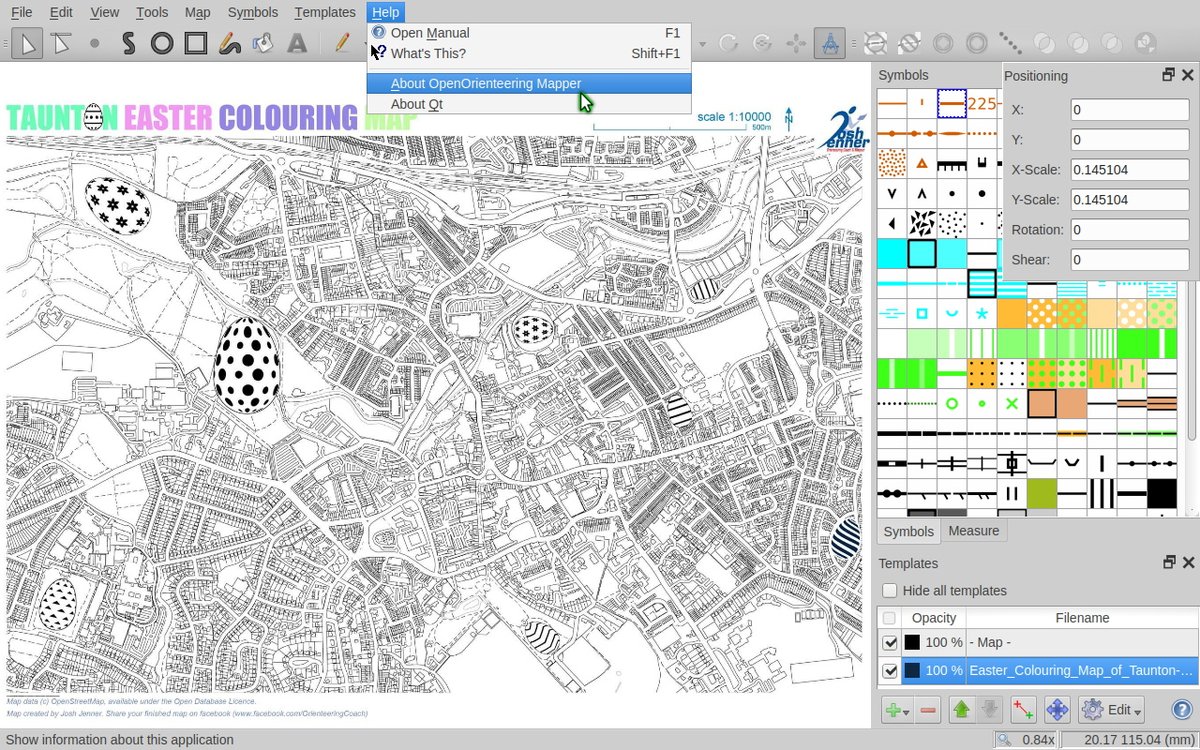Image resolution: width=1200 pixels, height=750 pixels.
Task: Activate the Paint on template pencil tool
Action: [x=342, y=43]
